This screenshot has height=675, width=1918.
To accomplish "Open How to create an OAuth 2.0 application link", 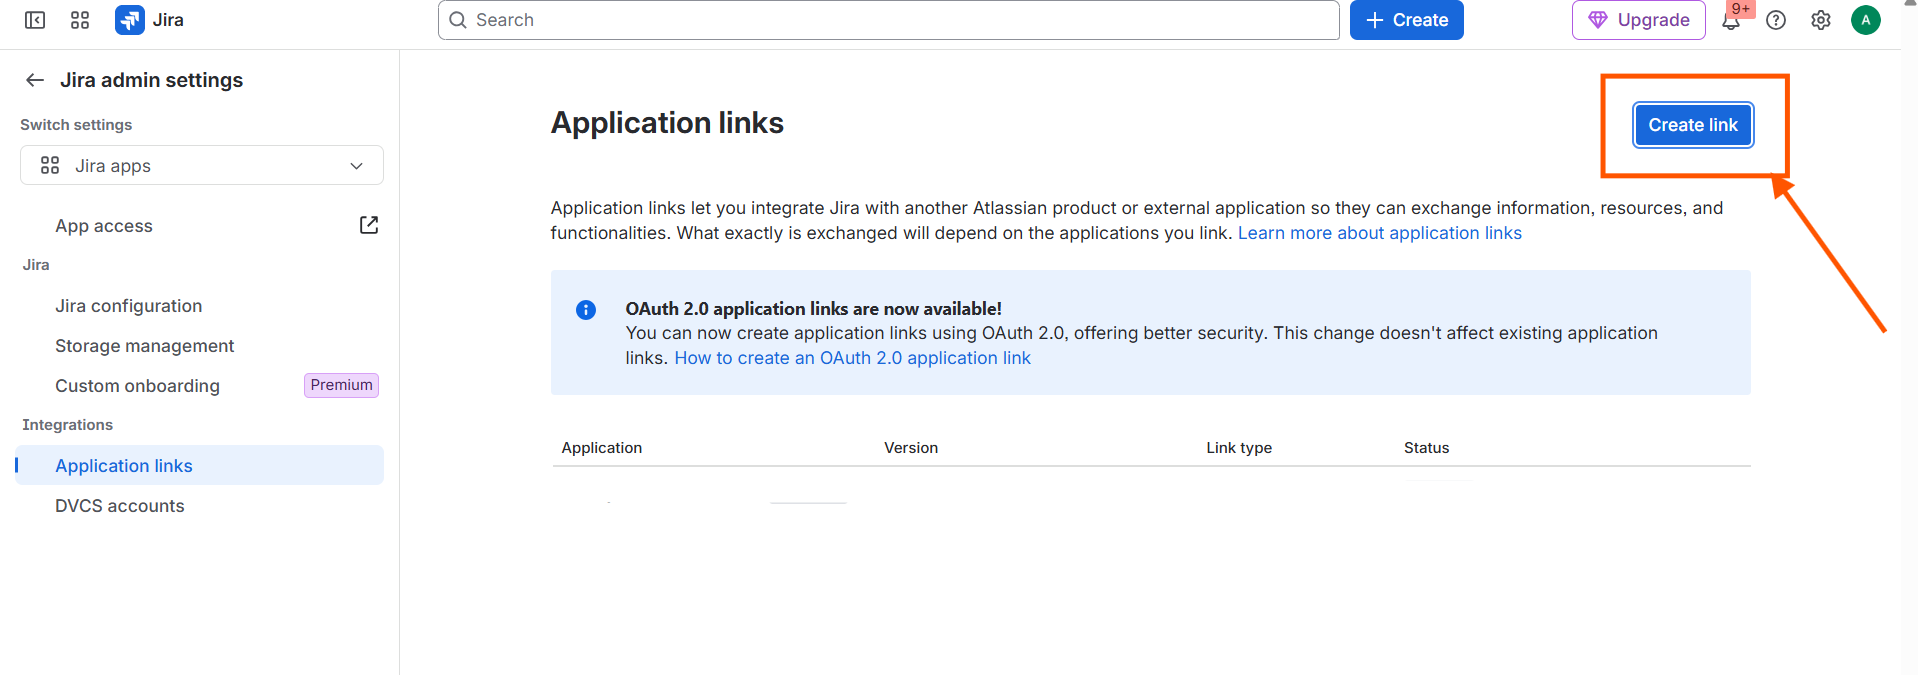I will click(852, 358).
